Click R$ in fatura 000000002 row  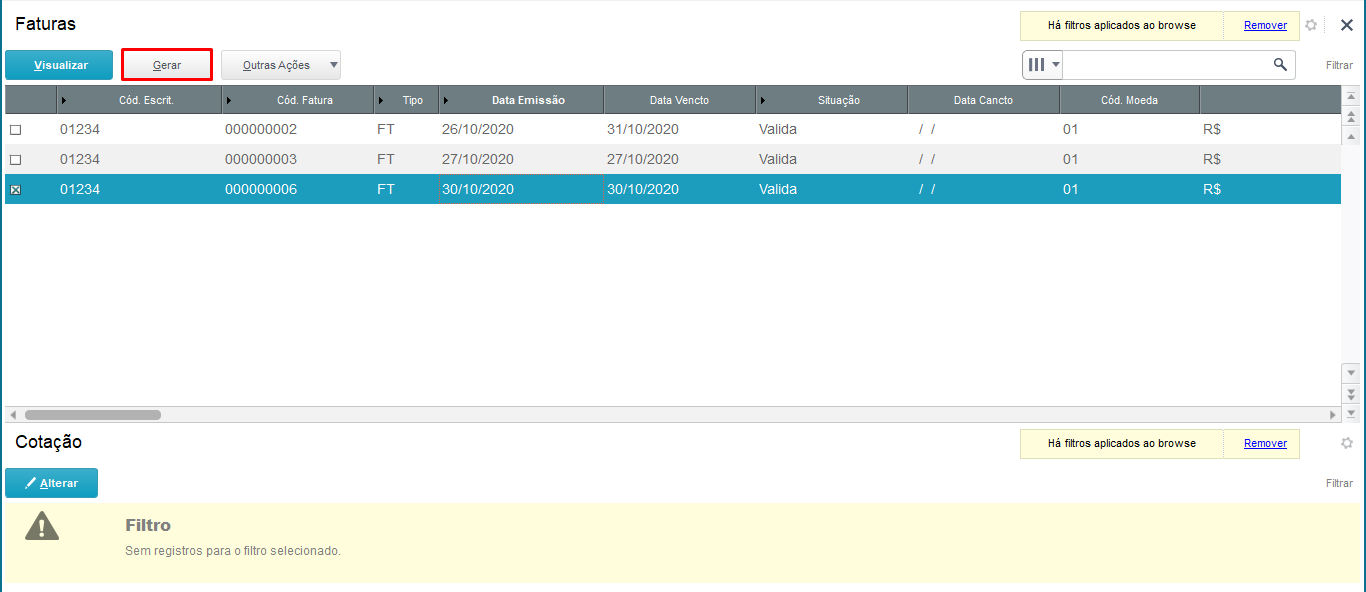[x=1212, y=130]
